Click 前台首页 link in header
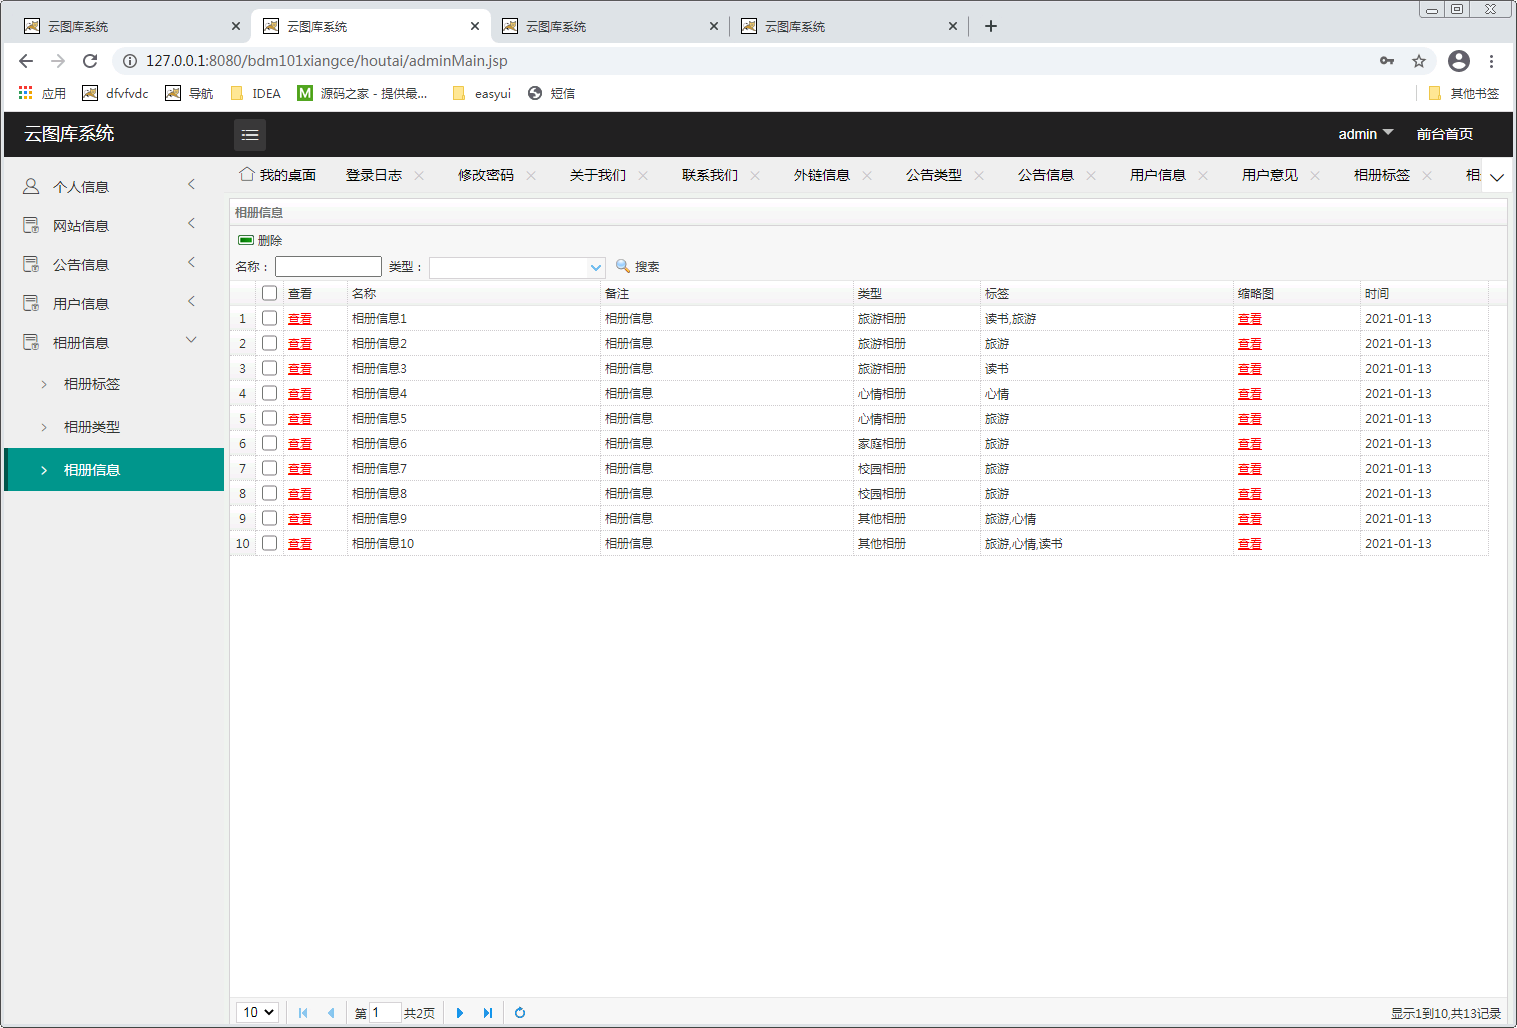The width and height of the screenshot is (1517, 1028). [x=1444, y=134]
